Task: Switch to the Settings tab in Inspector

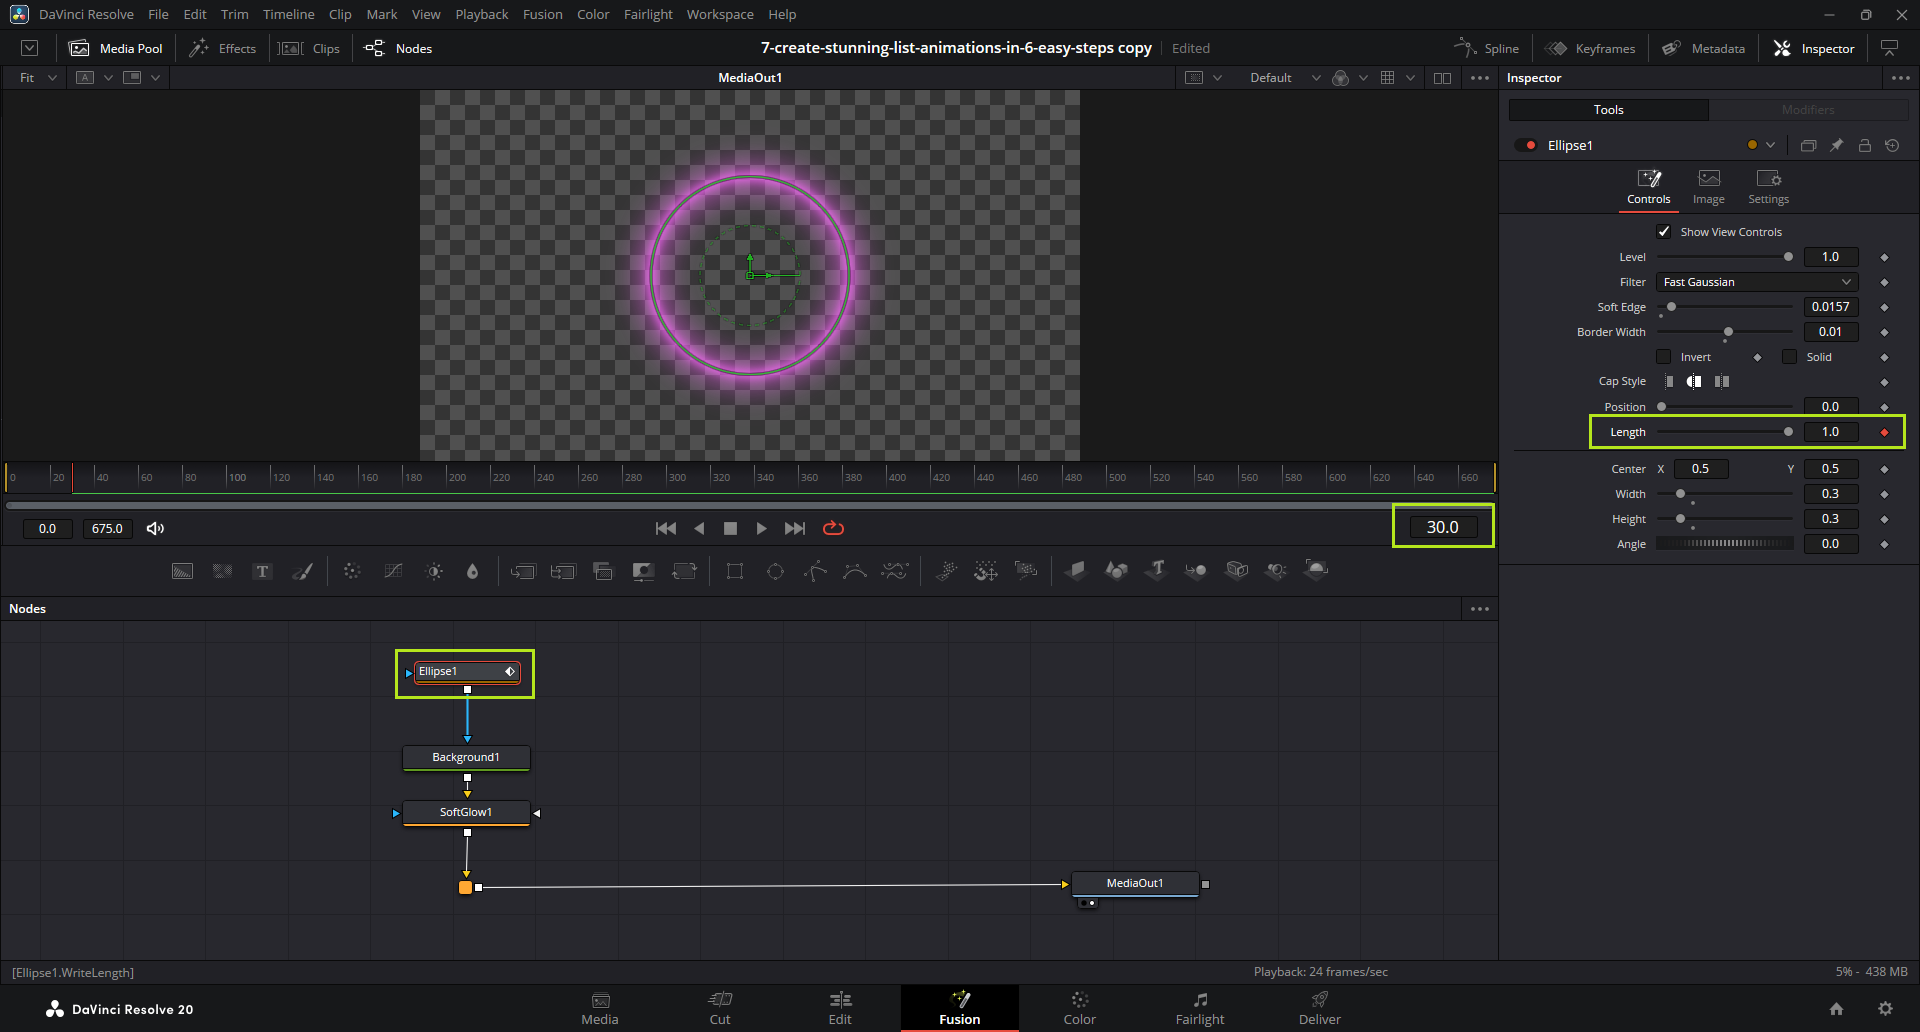Action: tap(1768, 186)
